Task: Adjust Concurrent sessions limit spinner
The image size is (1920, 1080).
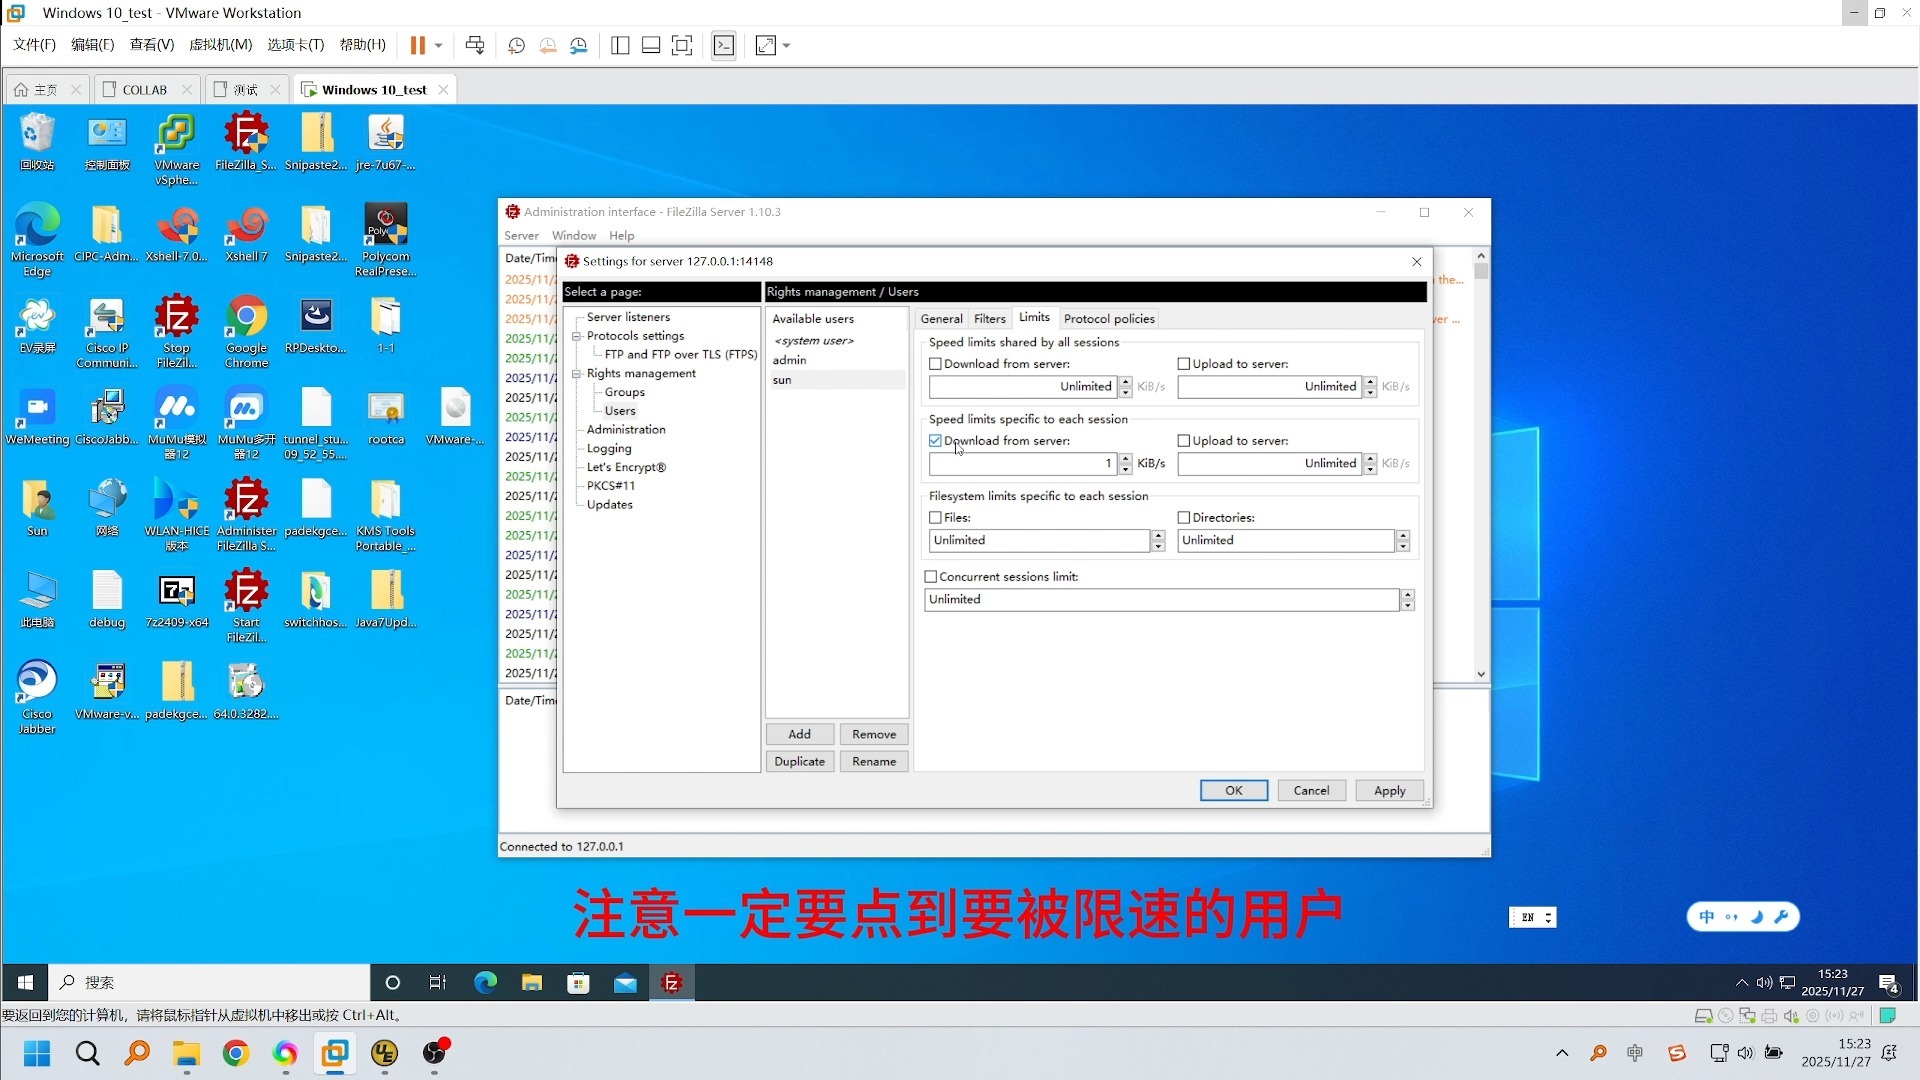Action: (1408, 600)
